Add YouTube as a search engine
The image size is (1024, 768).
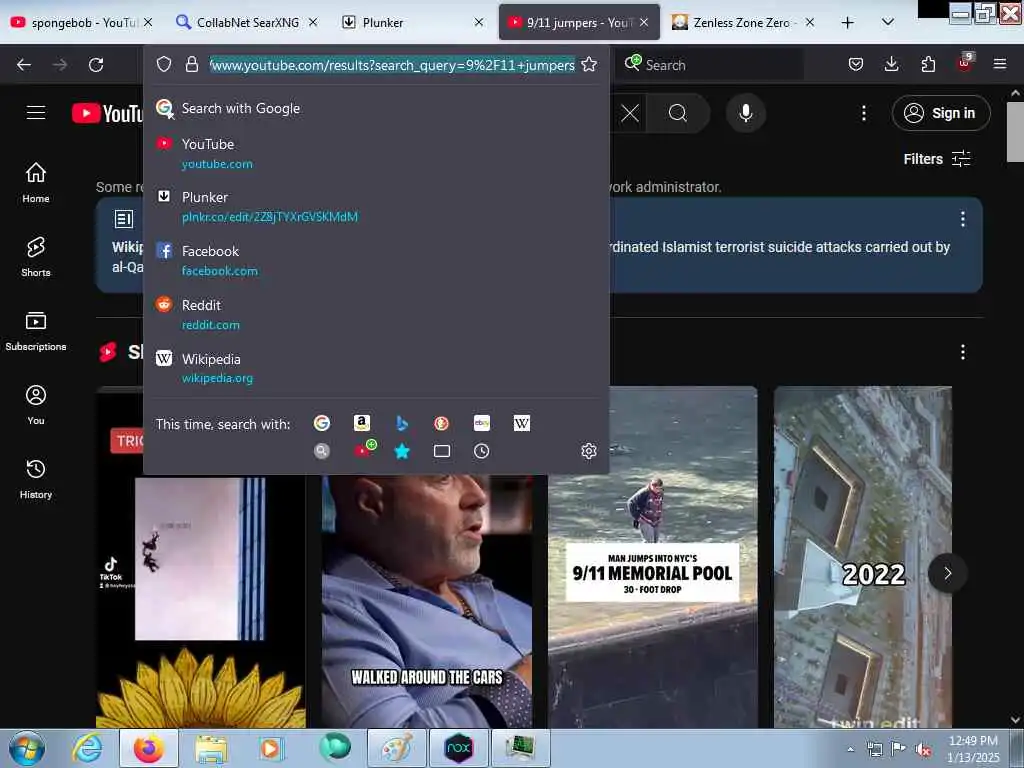364,450
